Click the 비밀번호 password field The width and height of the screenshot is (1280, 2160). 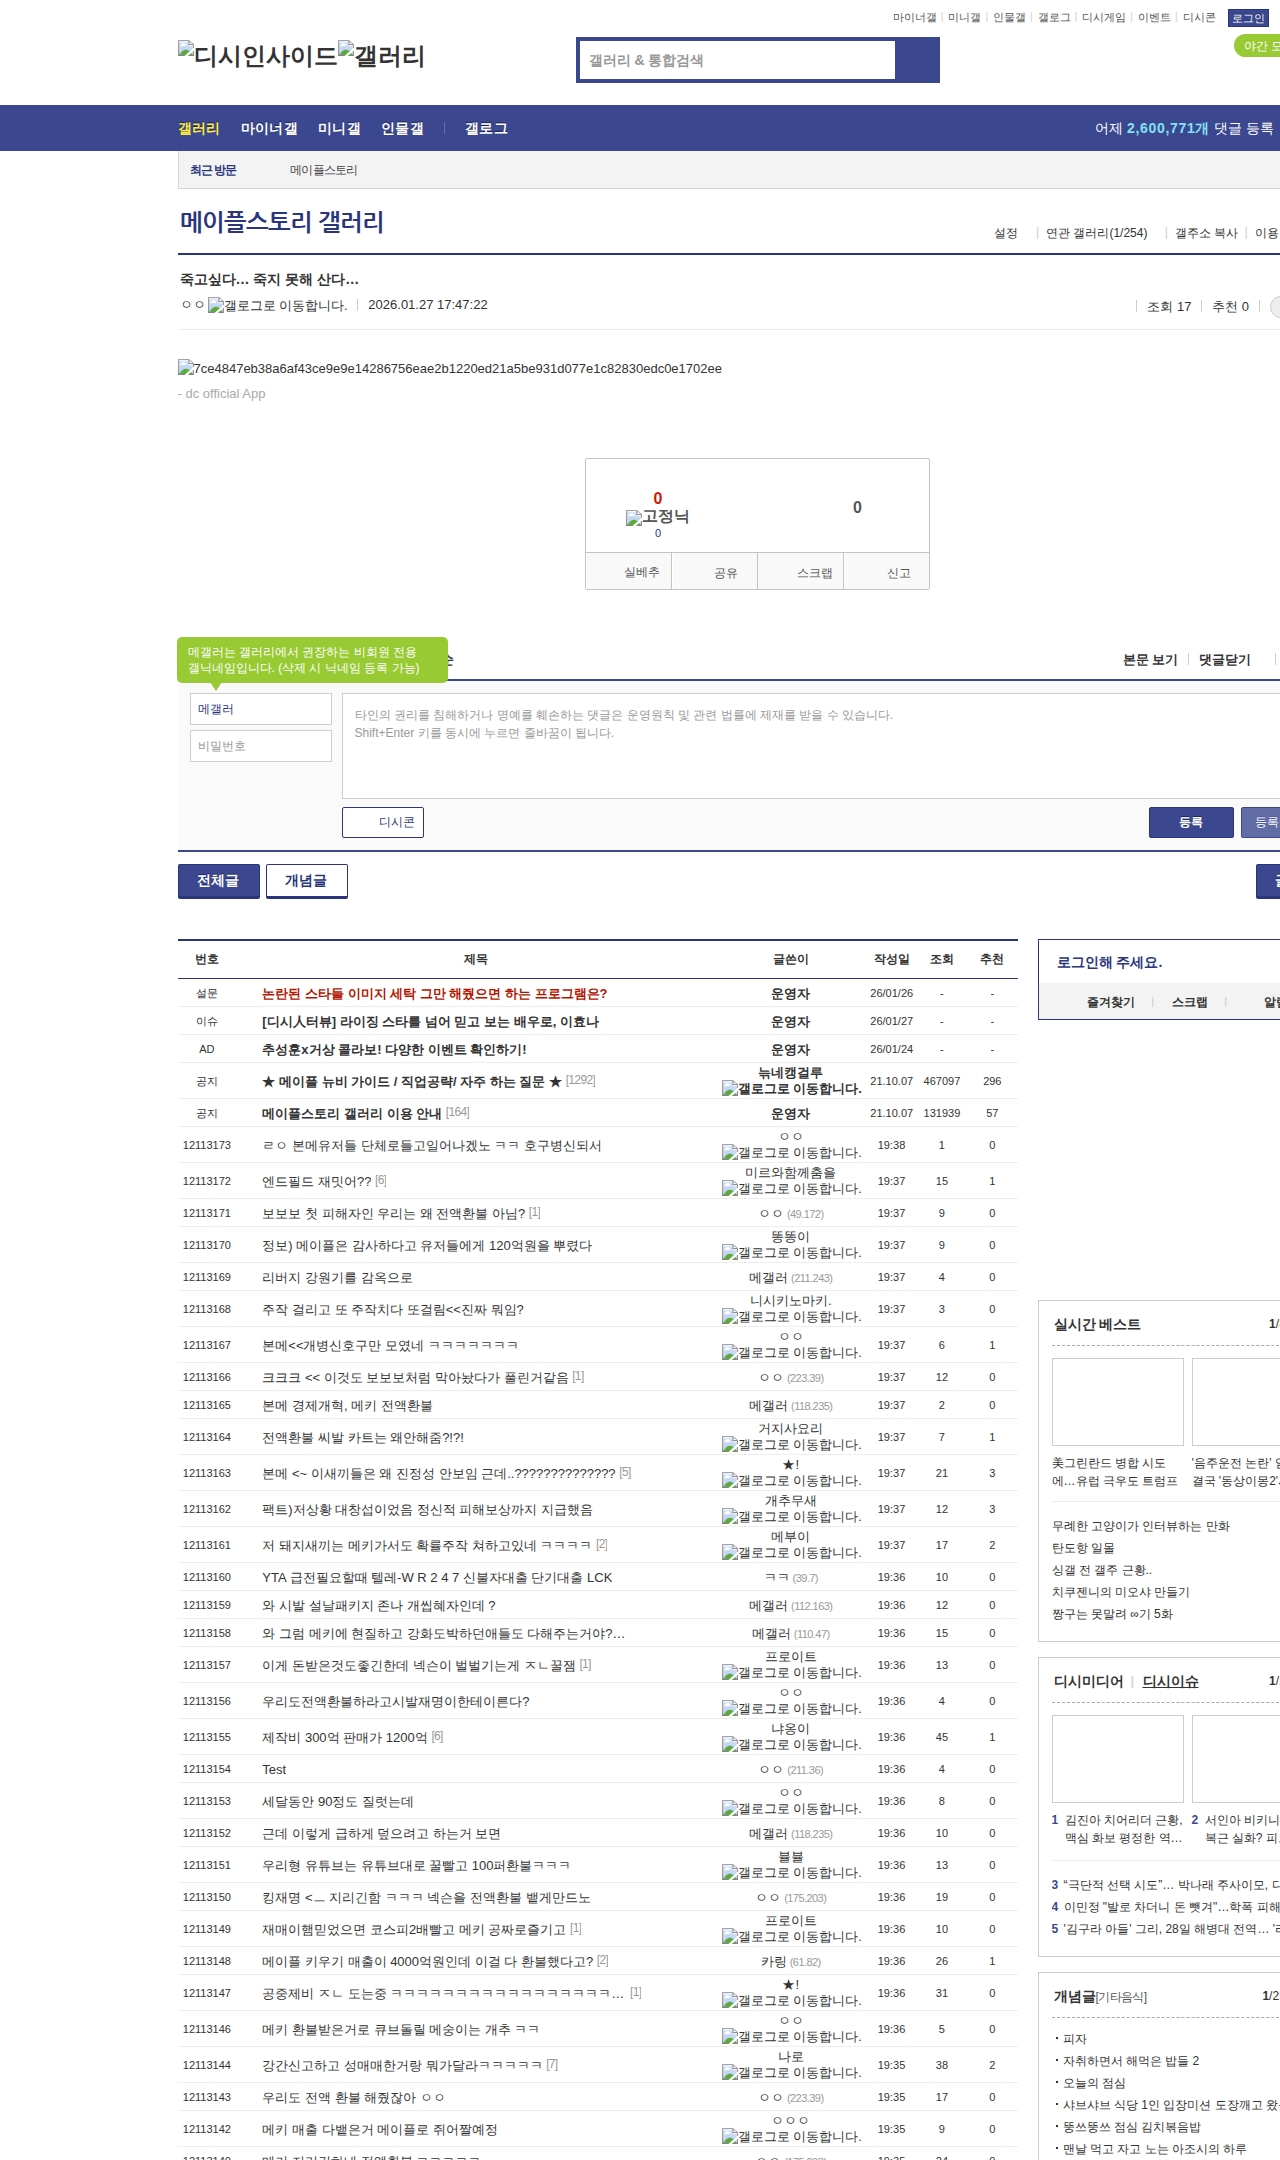point(261,746)
